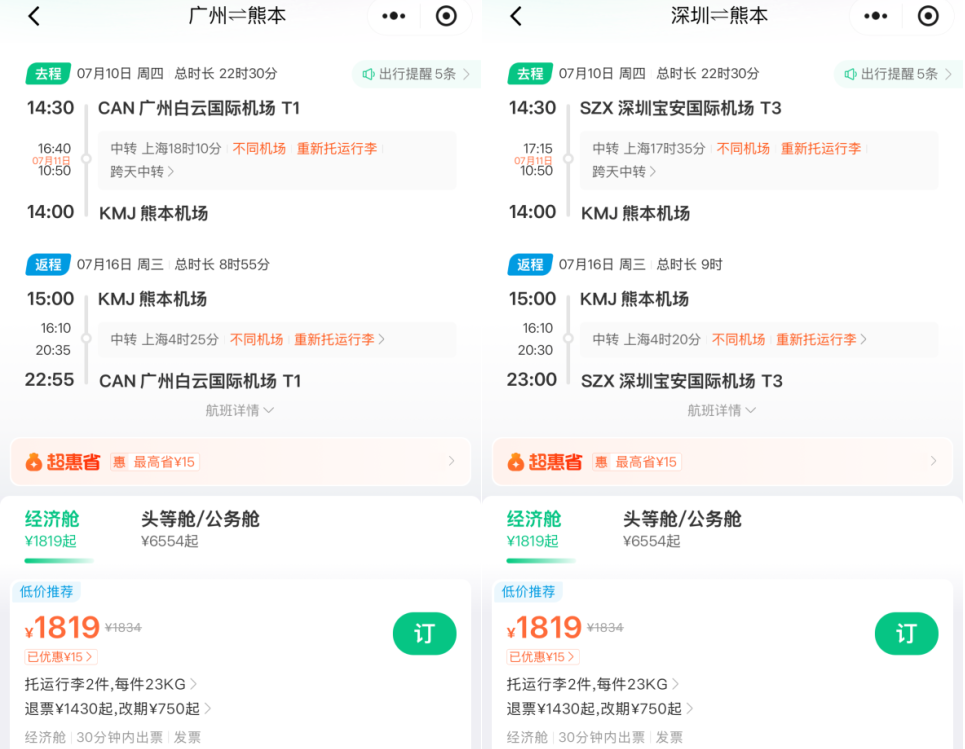Expand 航班详情 on 深圳 page

721,411
